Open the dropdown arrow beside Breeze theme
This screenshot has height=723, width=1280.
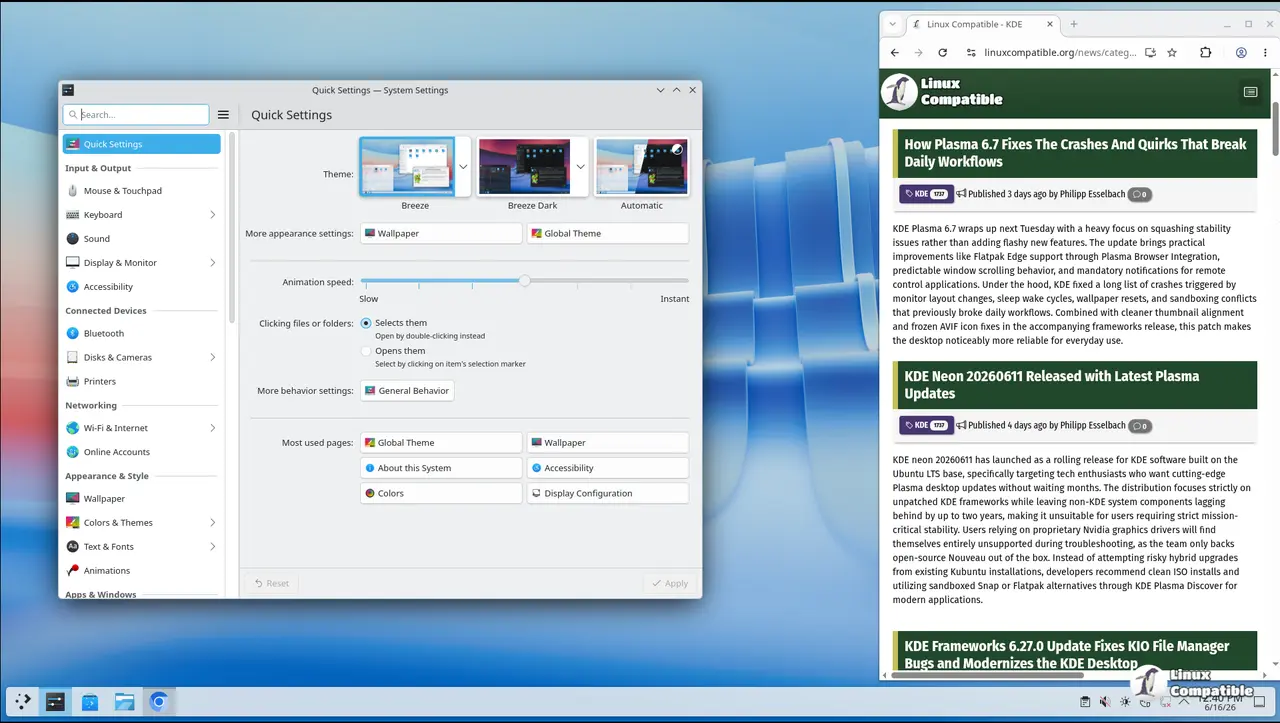[x=463, y=167]
